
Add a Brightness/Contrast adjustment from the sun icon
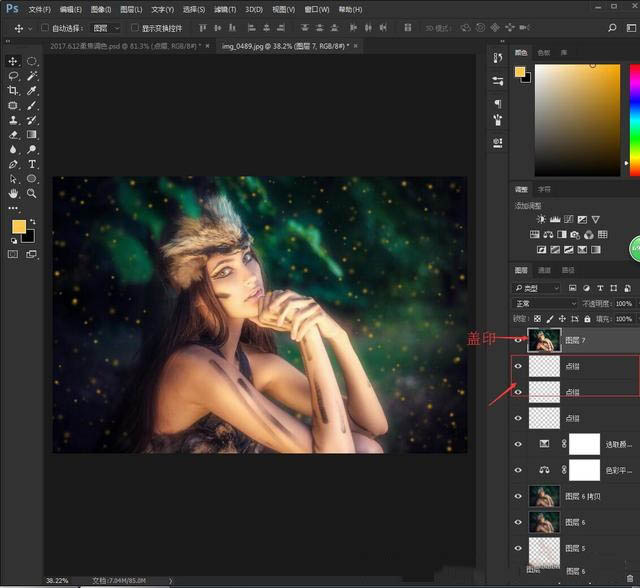coord(541,219)
